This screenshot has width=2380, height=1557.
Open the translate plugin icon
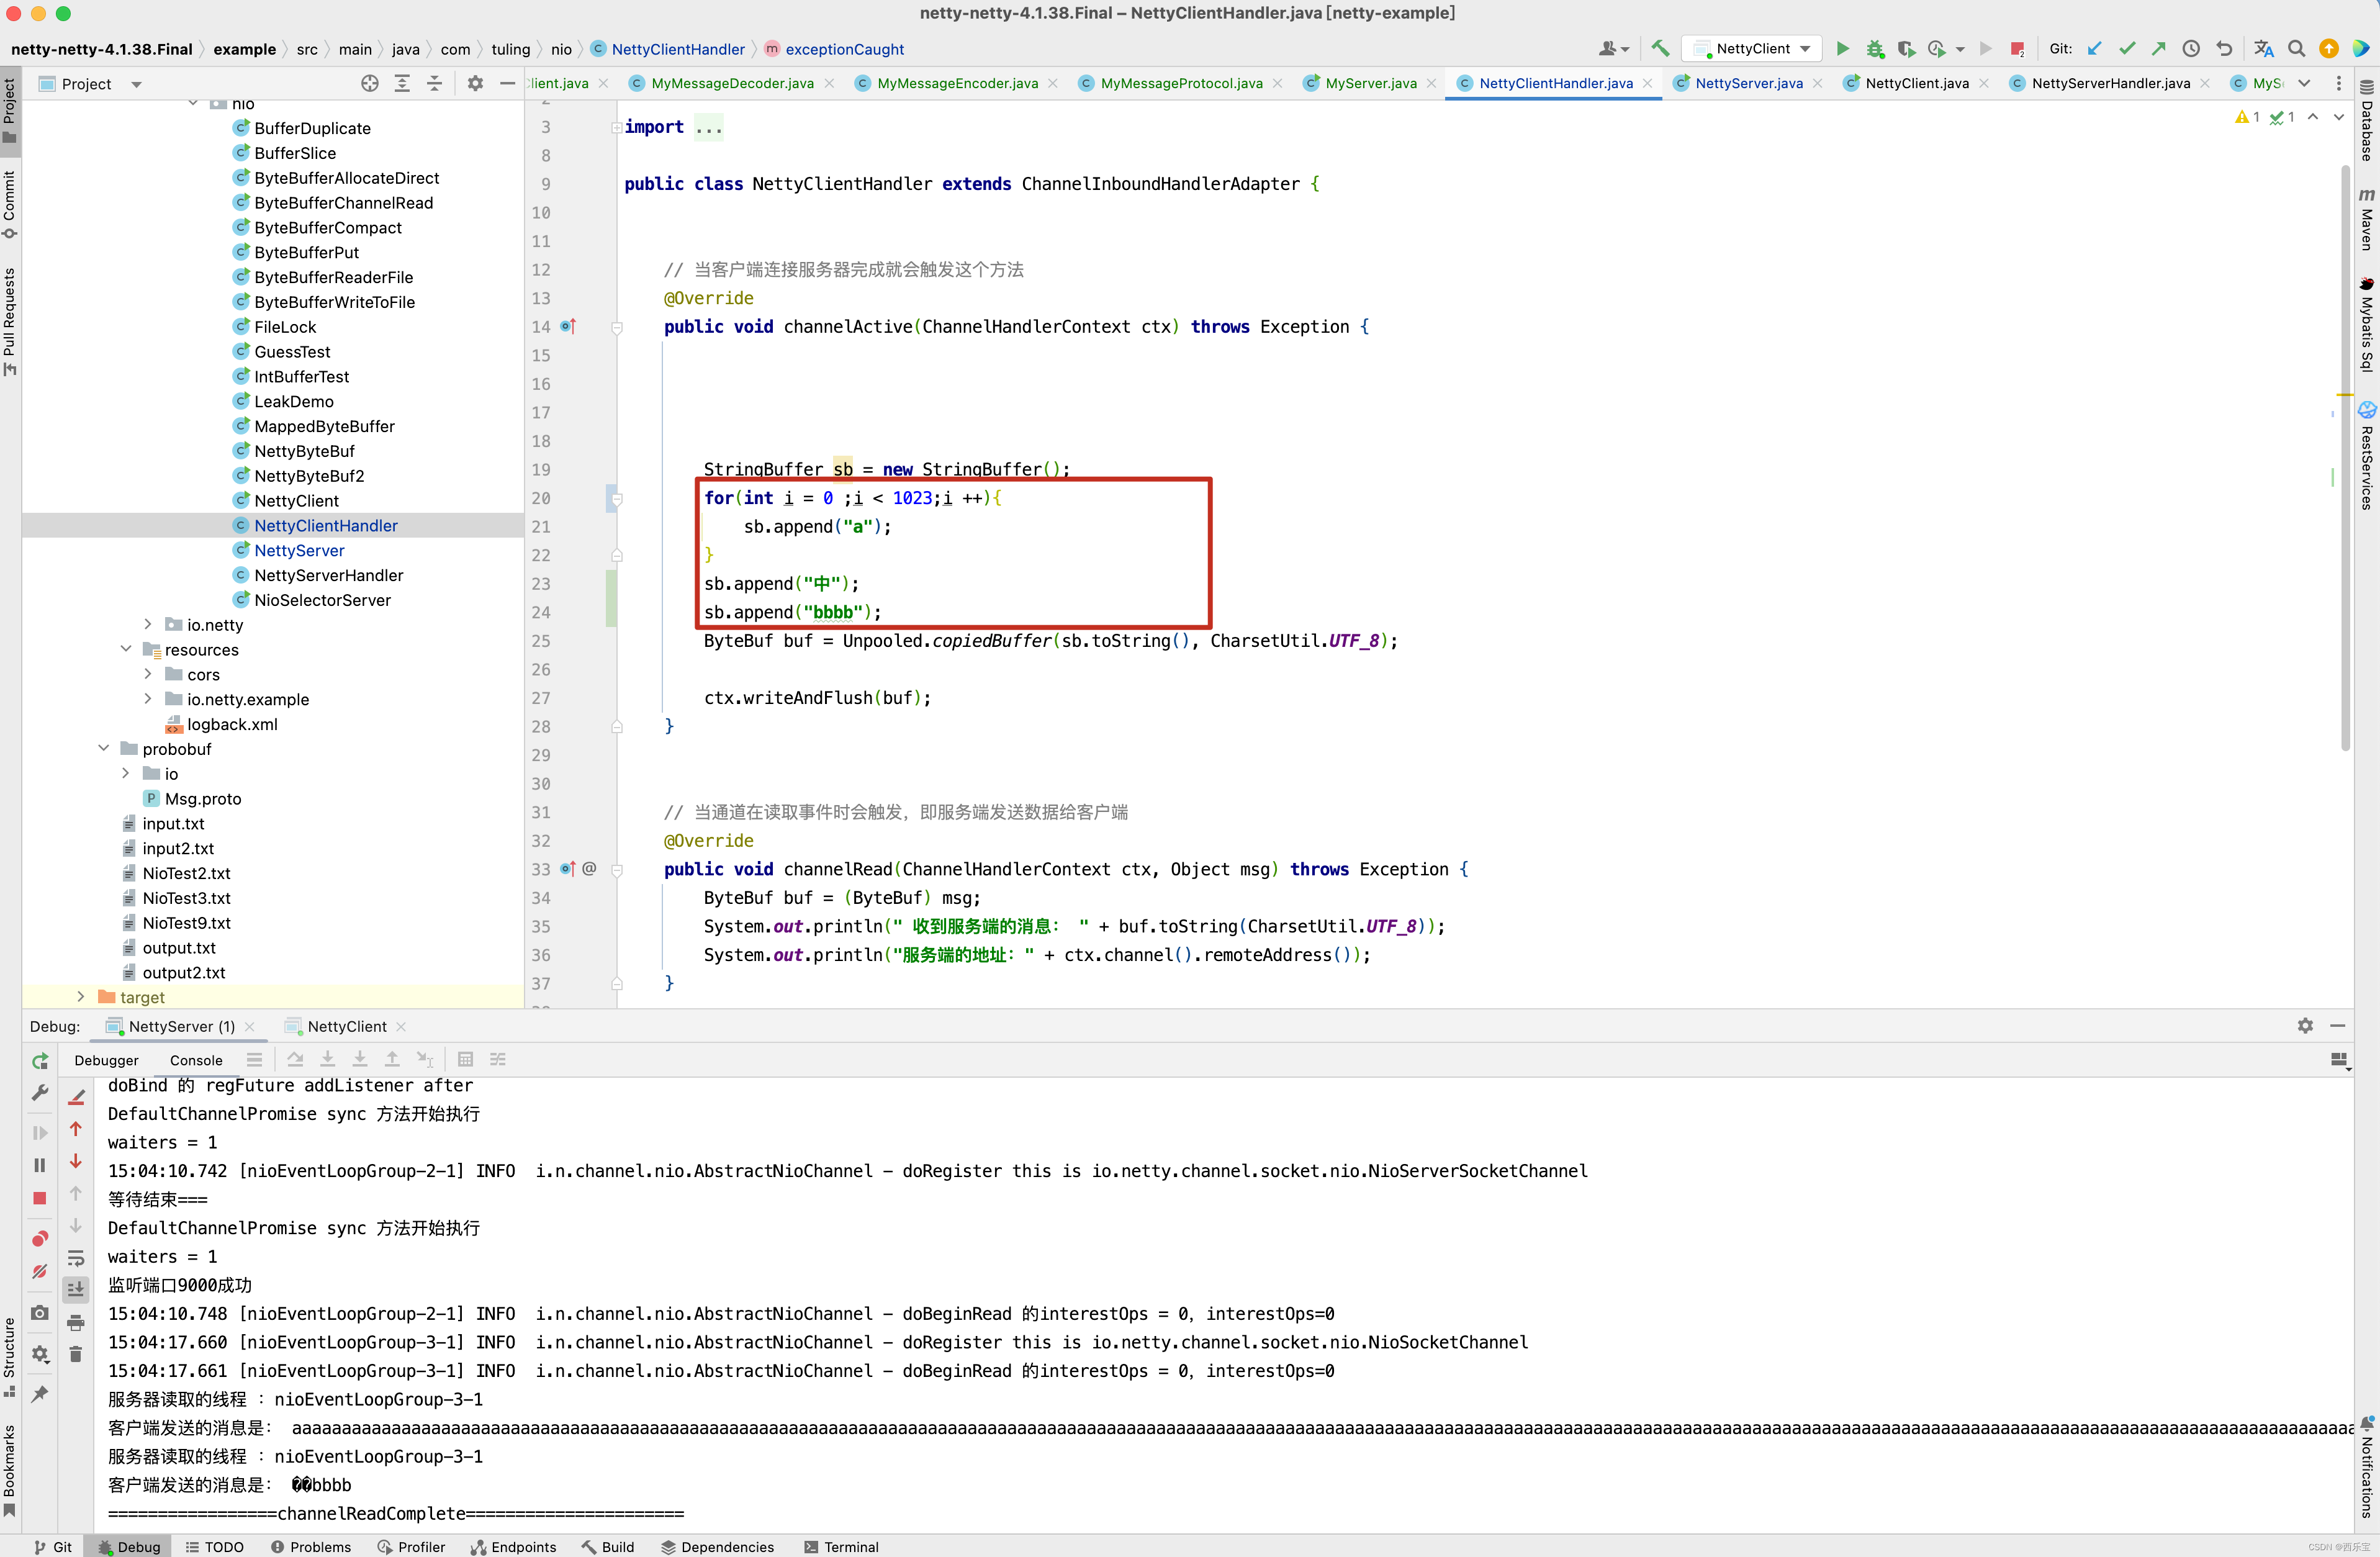click(2264, 48)
